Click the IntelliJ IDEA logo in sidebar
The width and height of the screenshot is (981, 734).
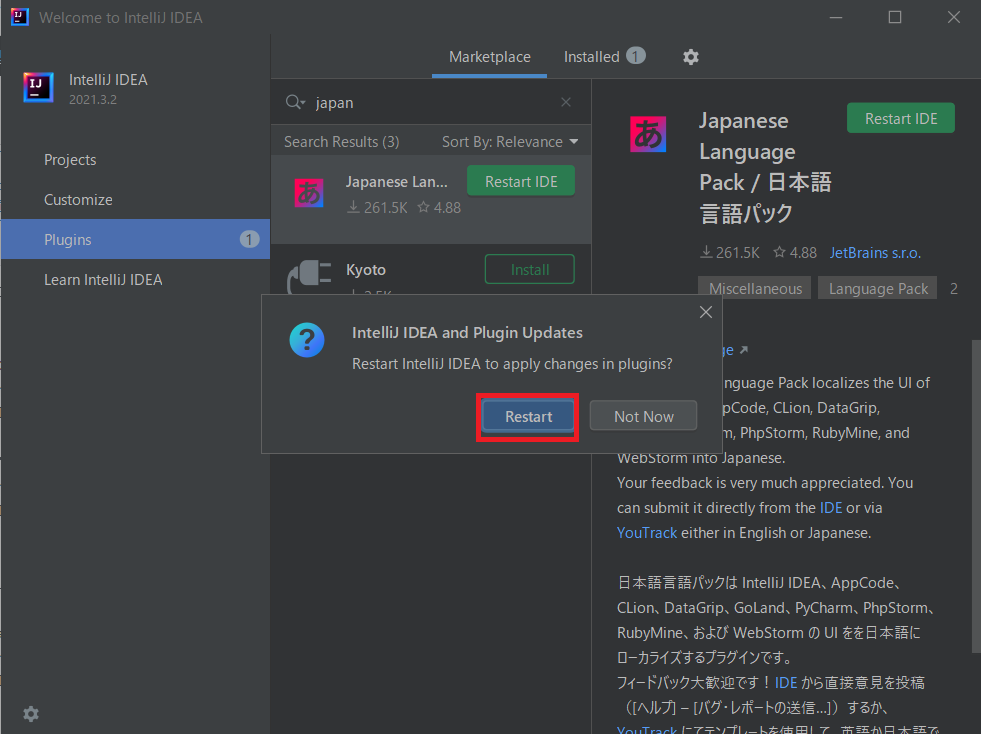(38, 87)
